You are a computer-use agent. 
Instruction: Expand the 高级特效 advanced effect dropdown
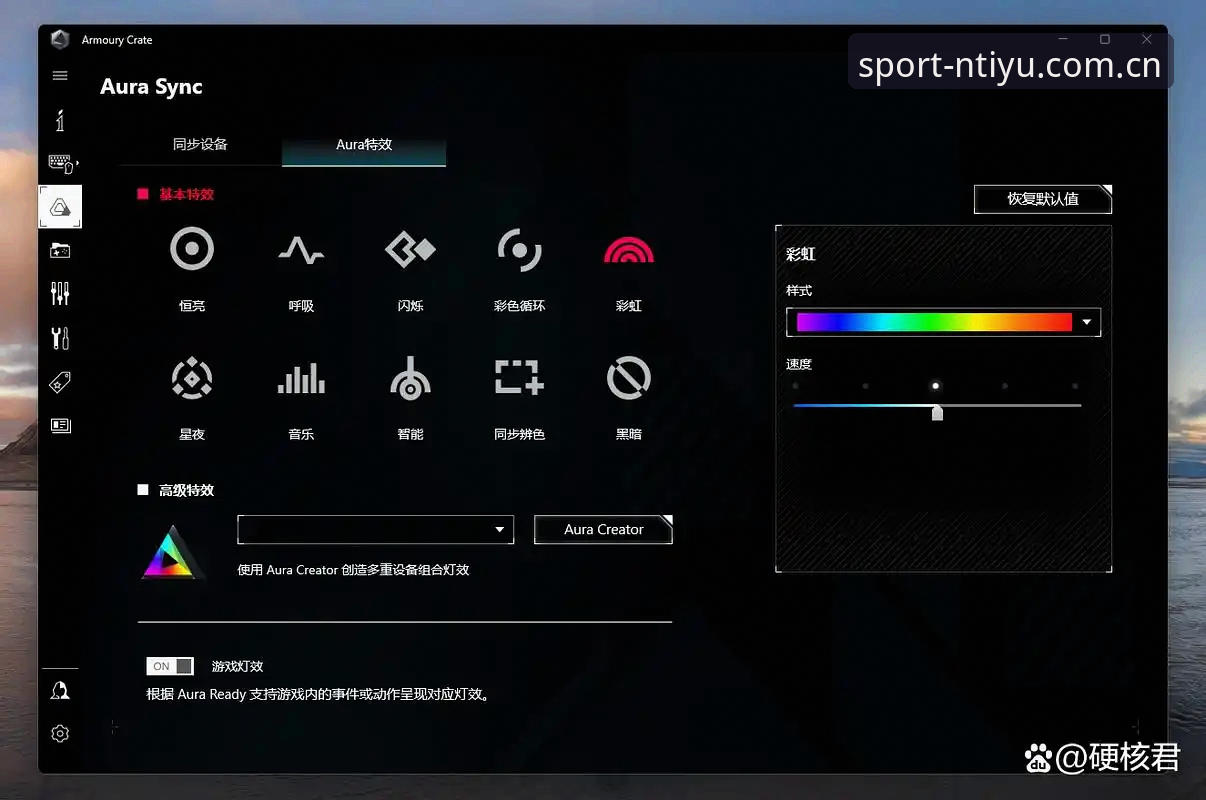tap(376, 530)
